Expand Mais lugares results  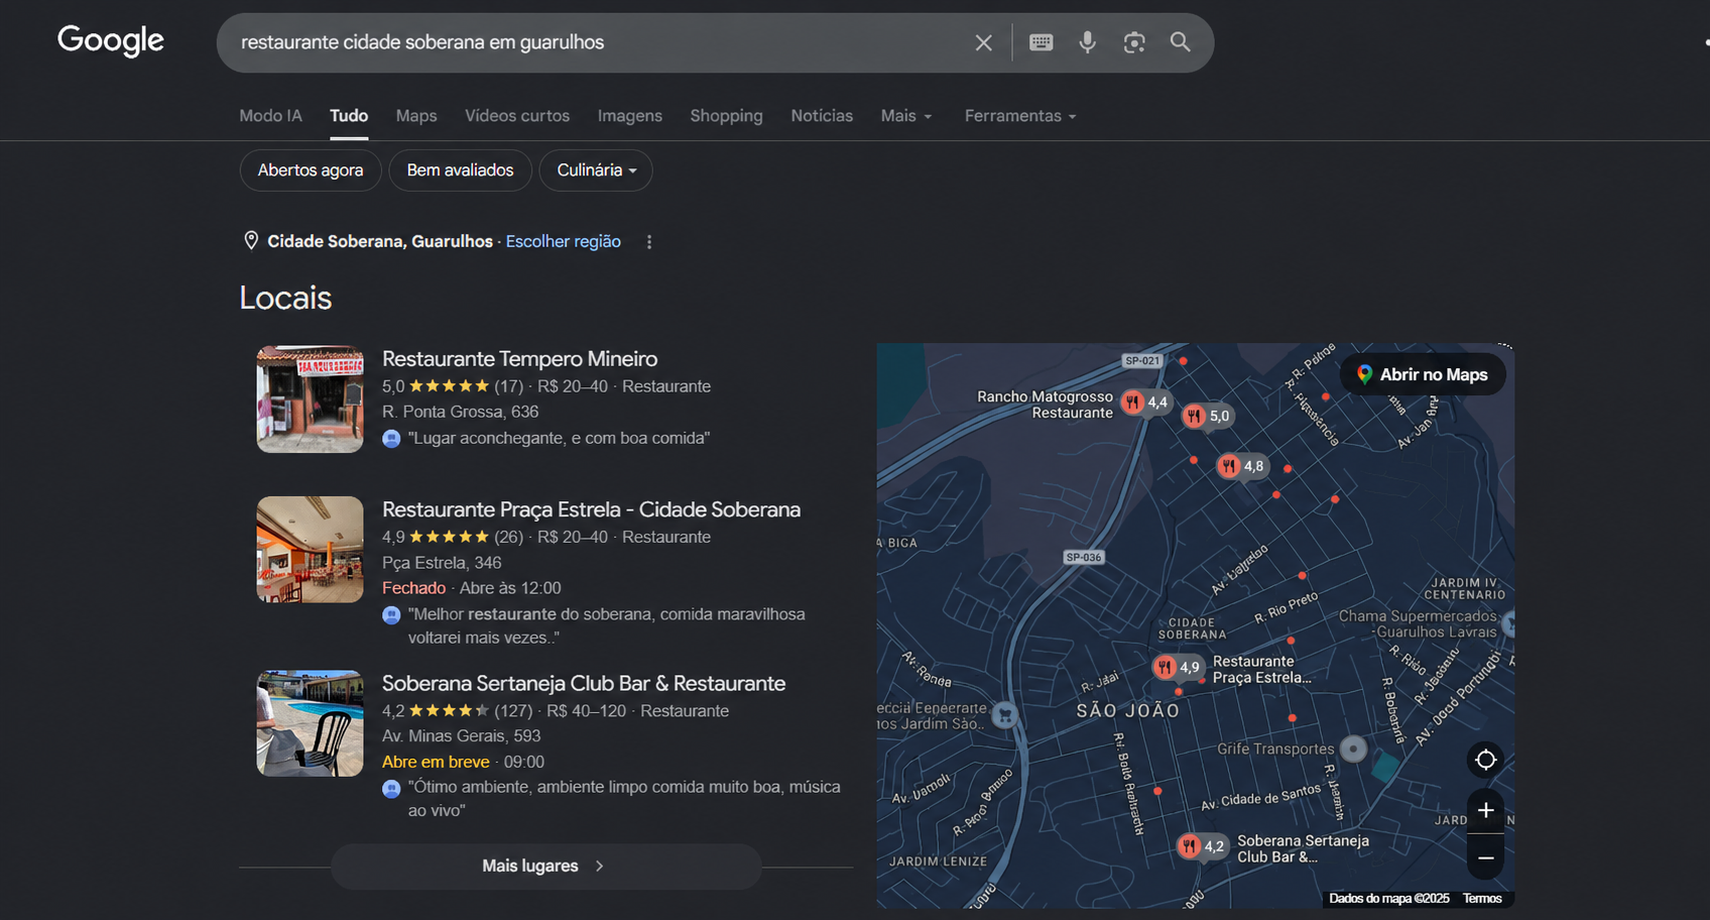pyautogui.click(x=546, y=866)
